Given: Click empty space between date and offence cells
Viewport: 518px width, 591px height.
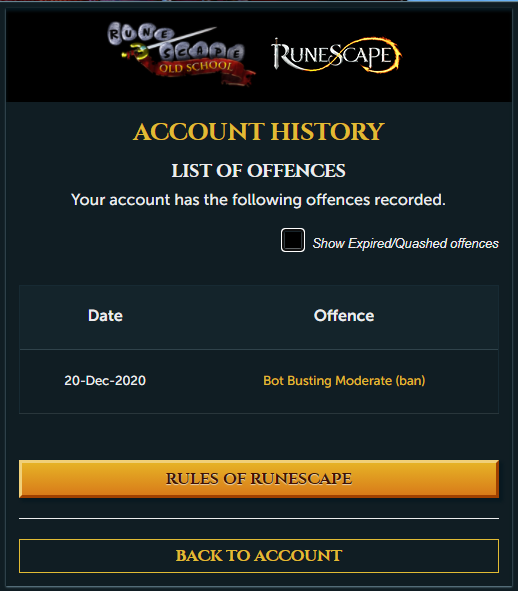Looking at the screenshot, I should (204, 381).
